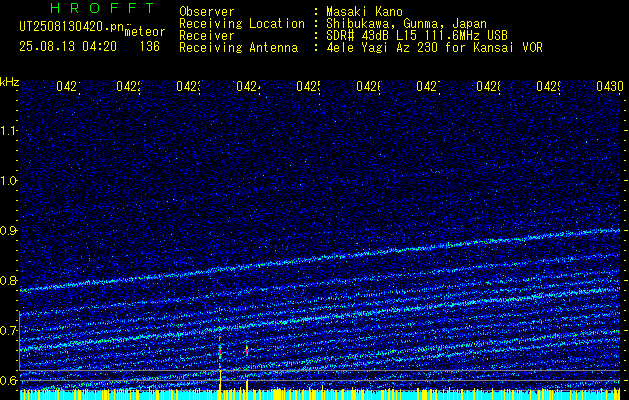The image size is (629, 400).
Task: Click the date 25.08.13 04:20 text
Action: pyautogui.click(x=68, y=47)
